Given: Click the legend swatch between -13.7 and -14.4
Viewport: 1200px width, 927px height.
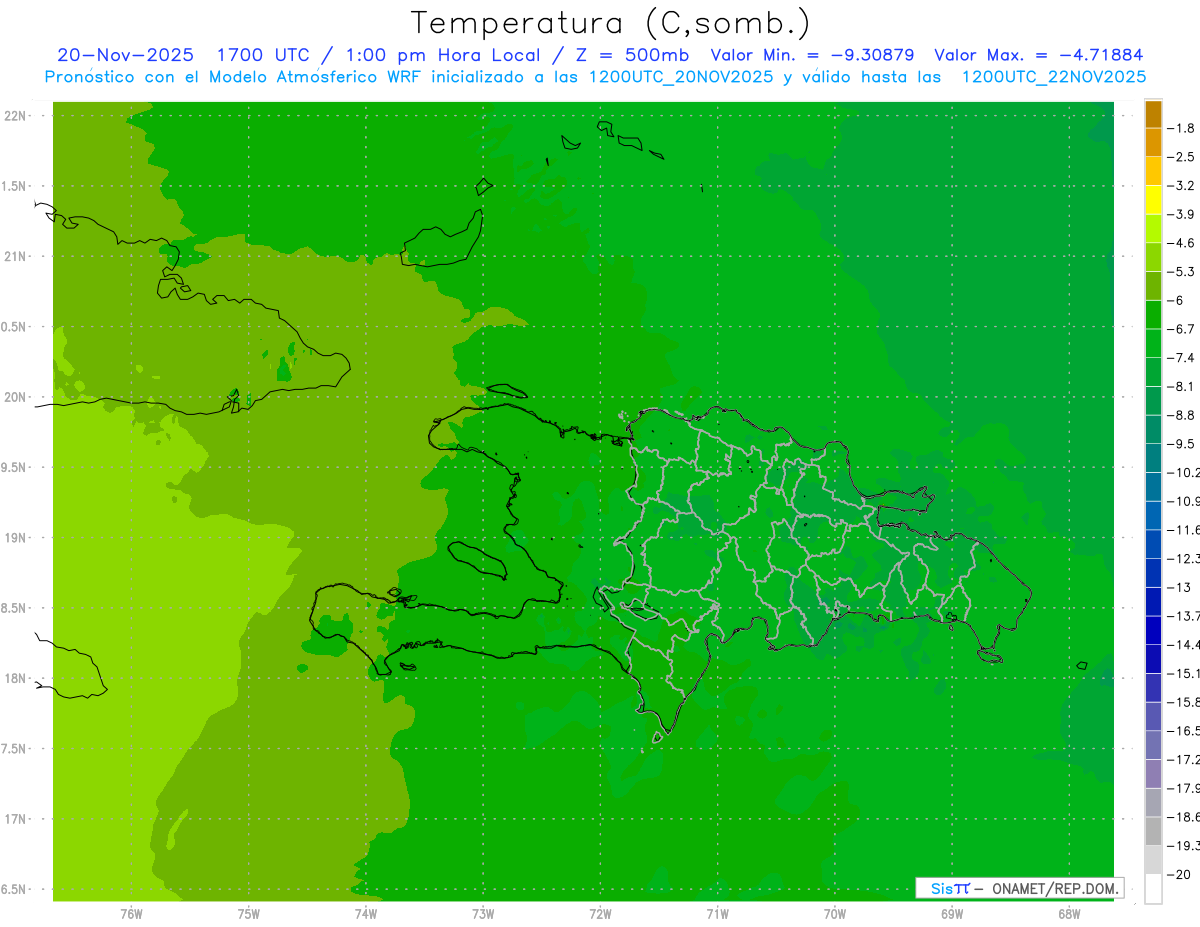Looking at the screenshot, I should [x=1153, y=630].
